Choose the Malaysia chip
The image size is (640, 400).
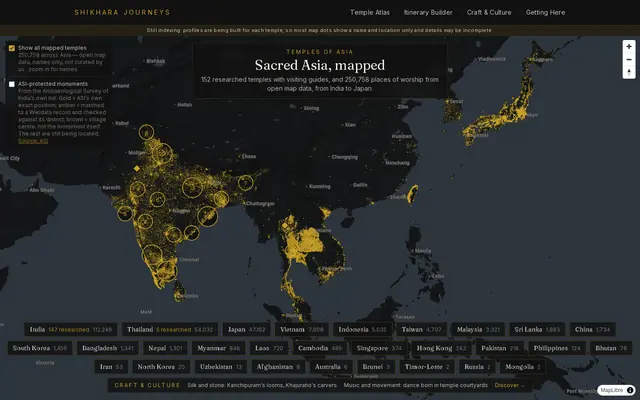478,329
